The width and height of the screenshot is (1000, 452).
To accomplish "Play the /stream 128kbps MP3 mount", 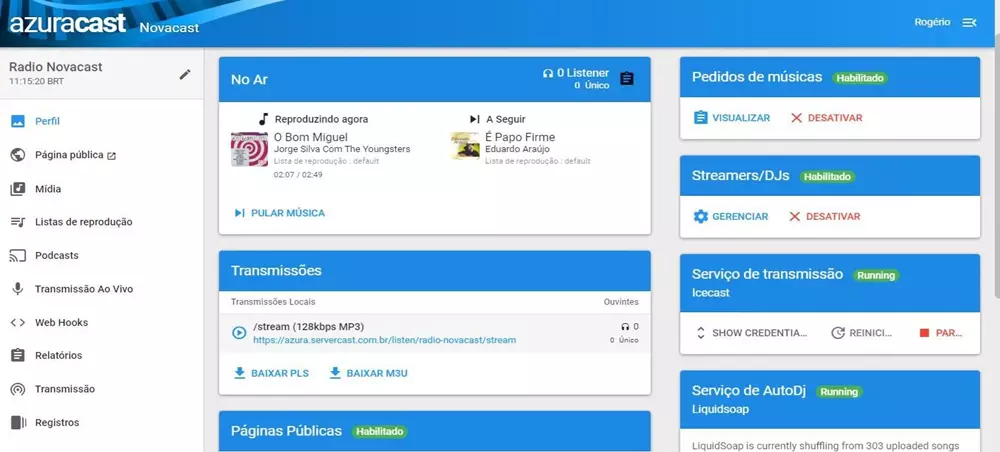I will (x=239, y=332).
